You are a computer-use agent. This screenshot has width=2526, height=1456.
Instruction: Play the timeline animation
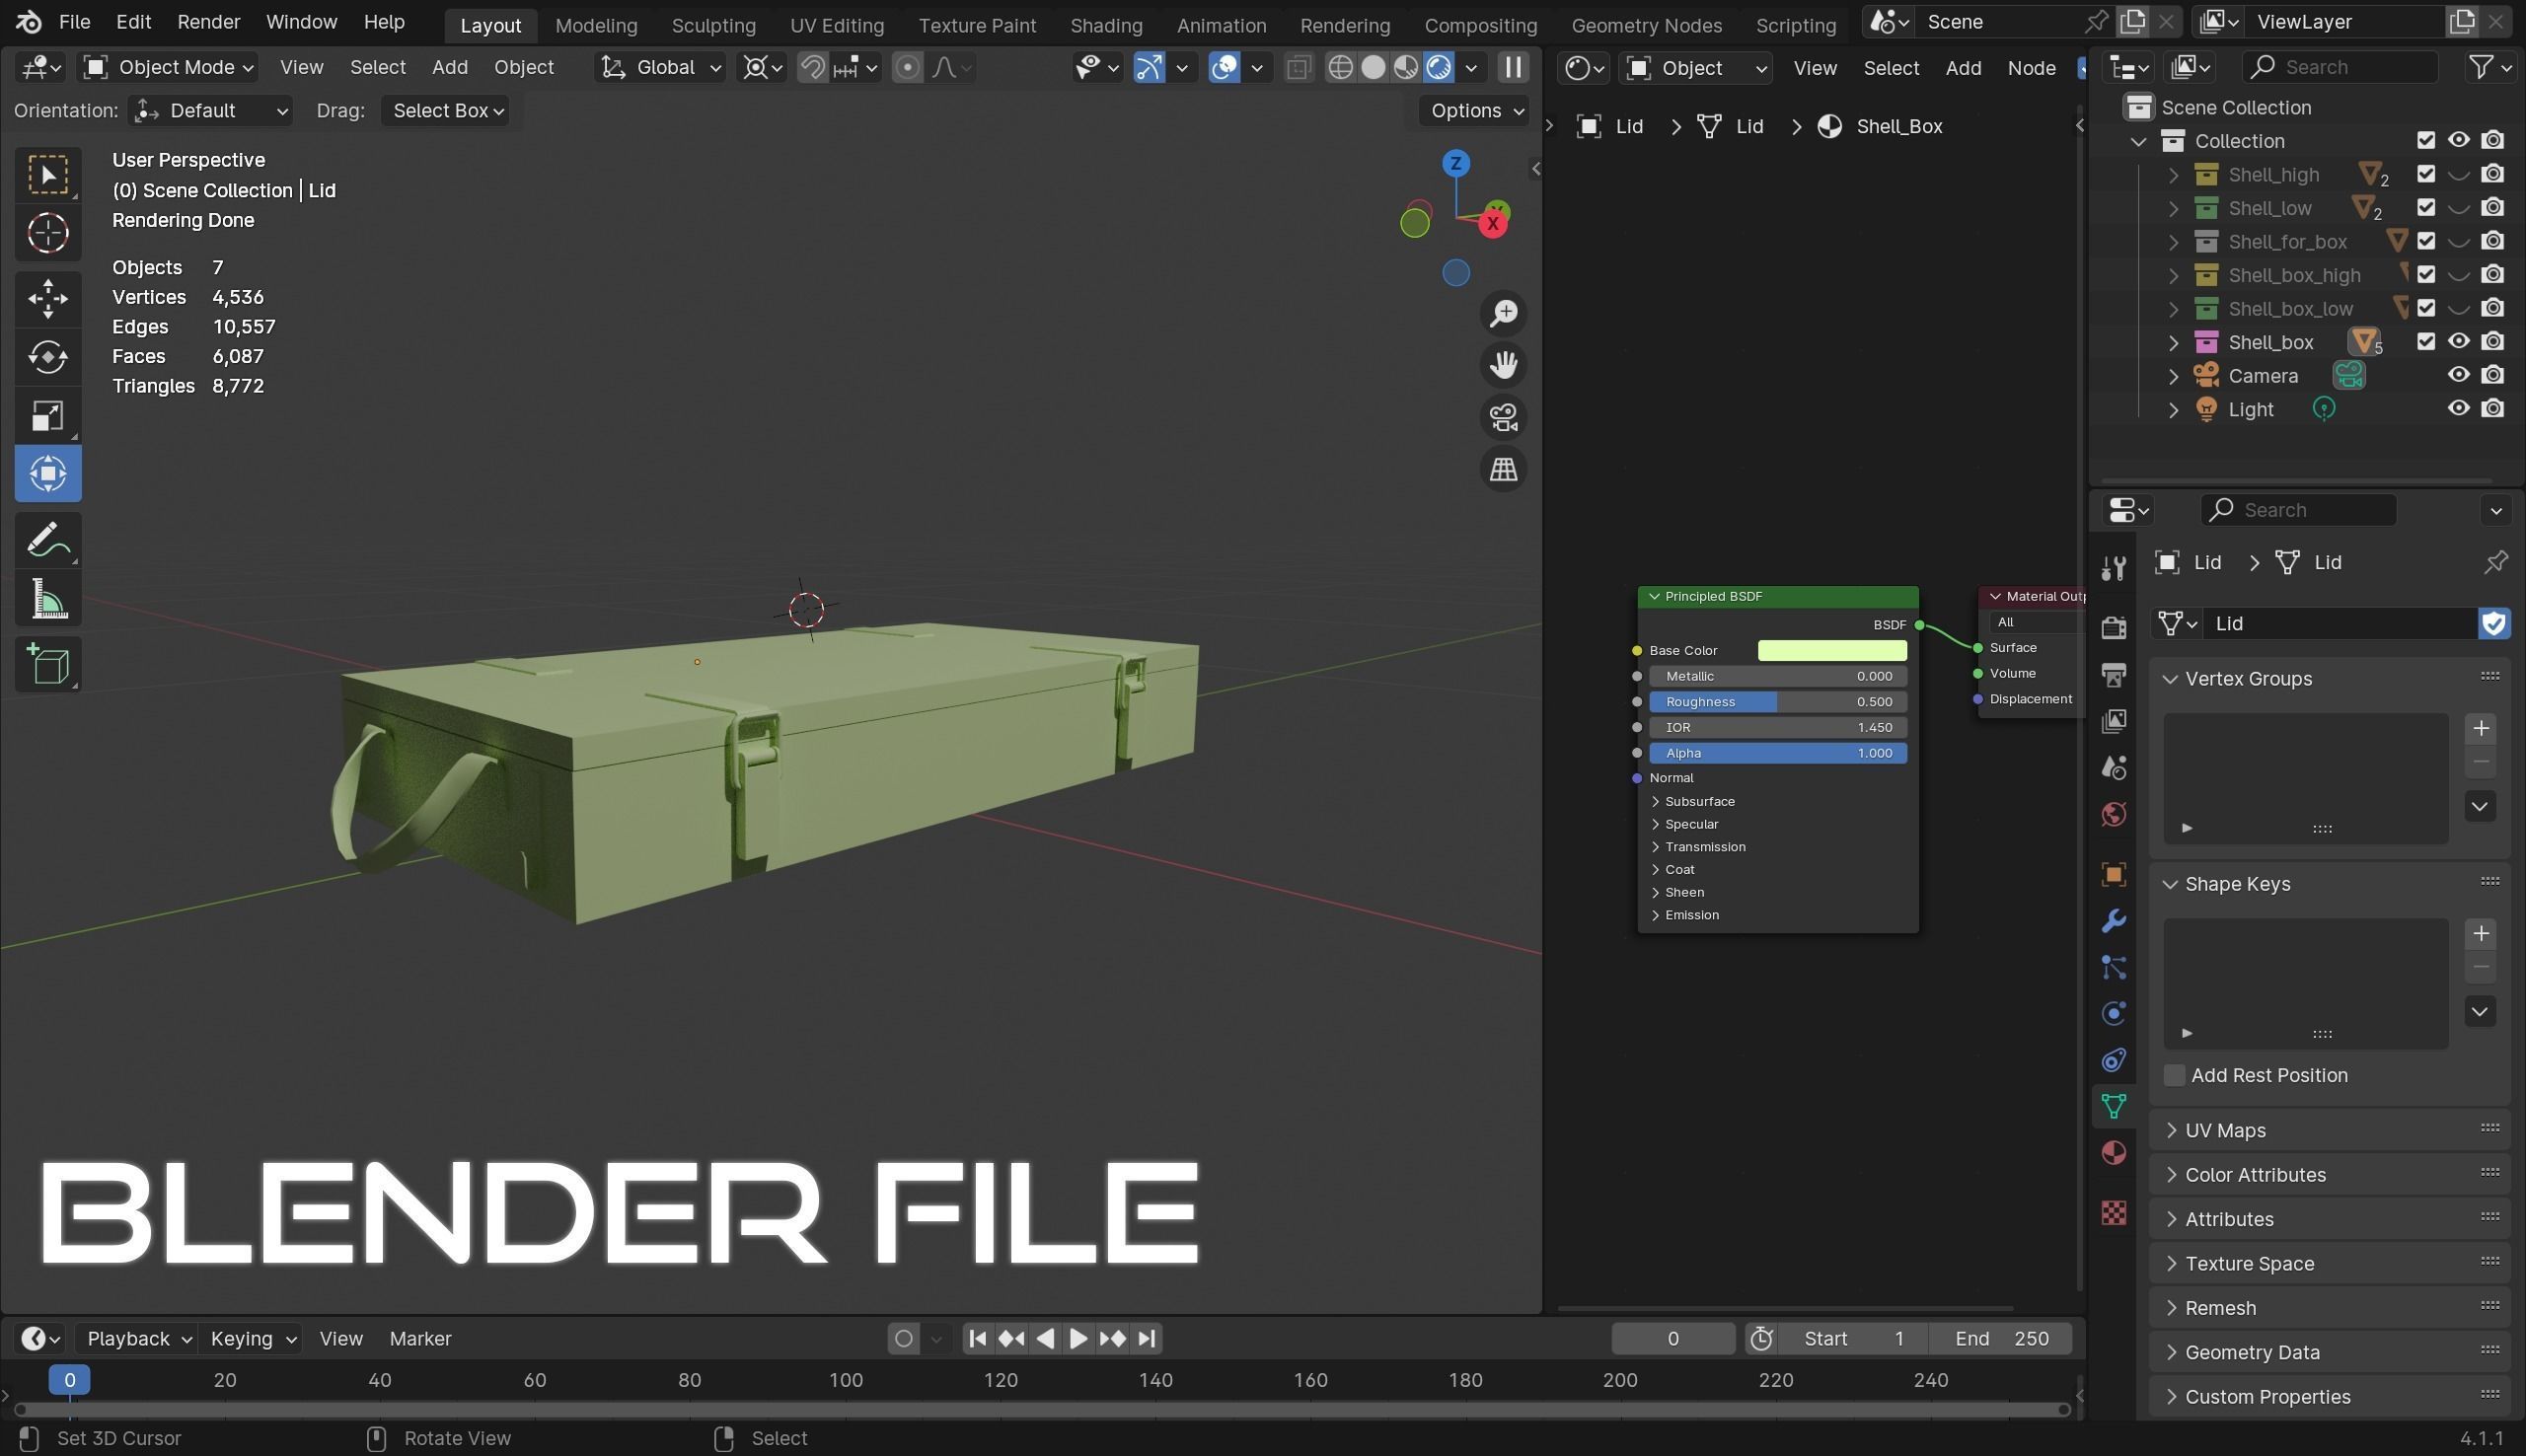[1077, 1338]
